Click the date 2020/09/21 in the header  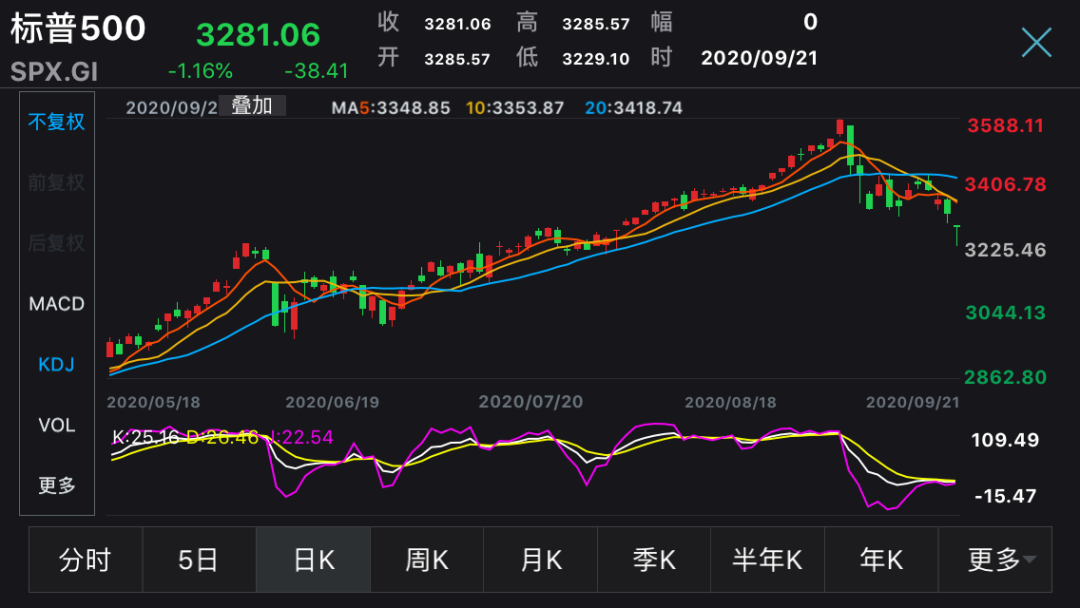point(759,58)
